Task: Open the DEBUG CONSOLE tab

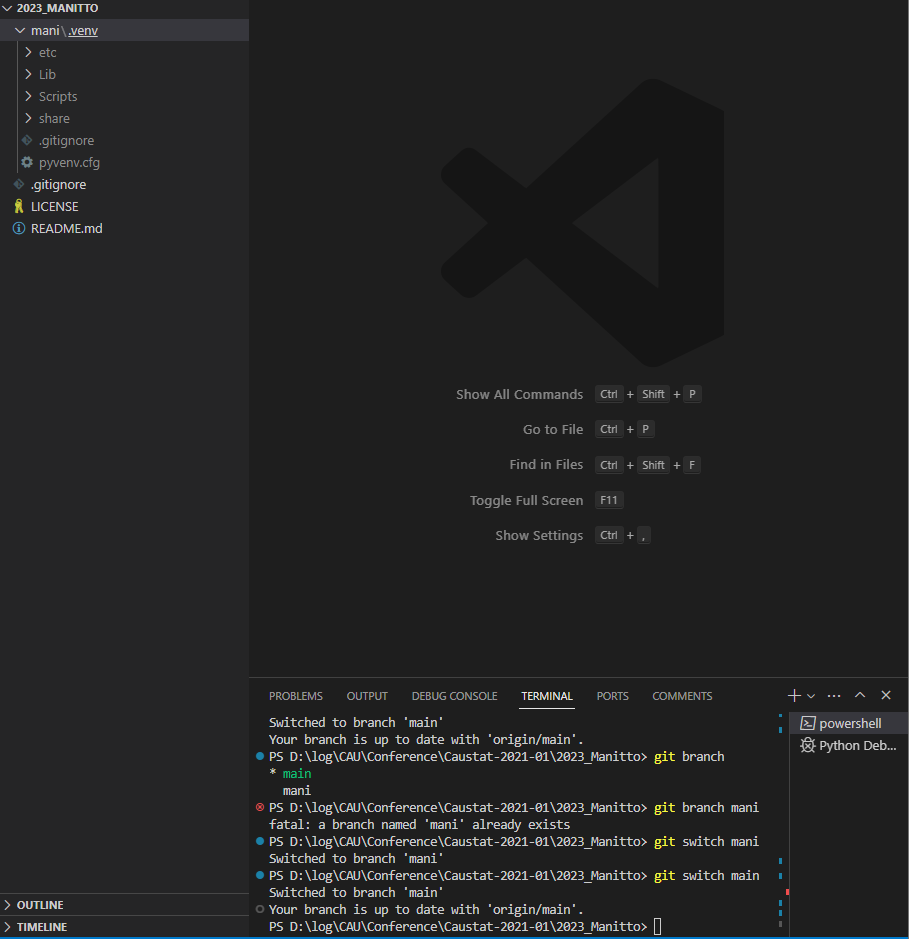Action: pyautogui.click(x=454, y=696)
